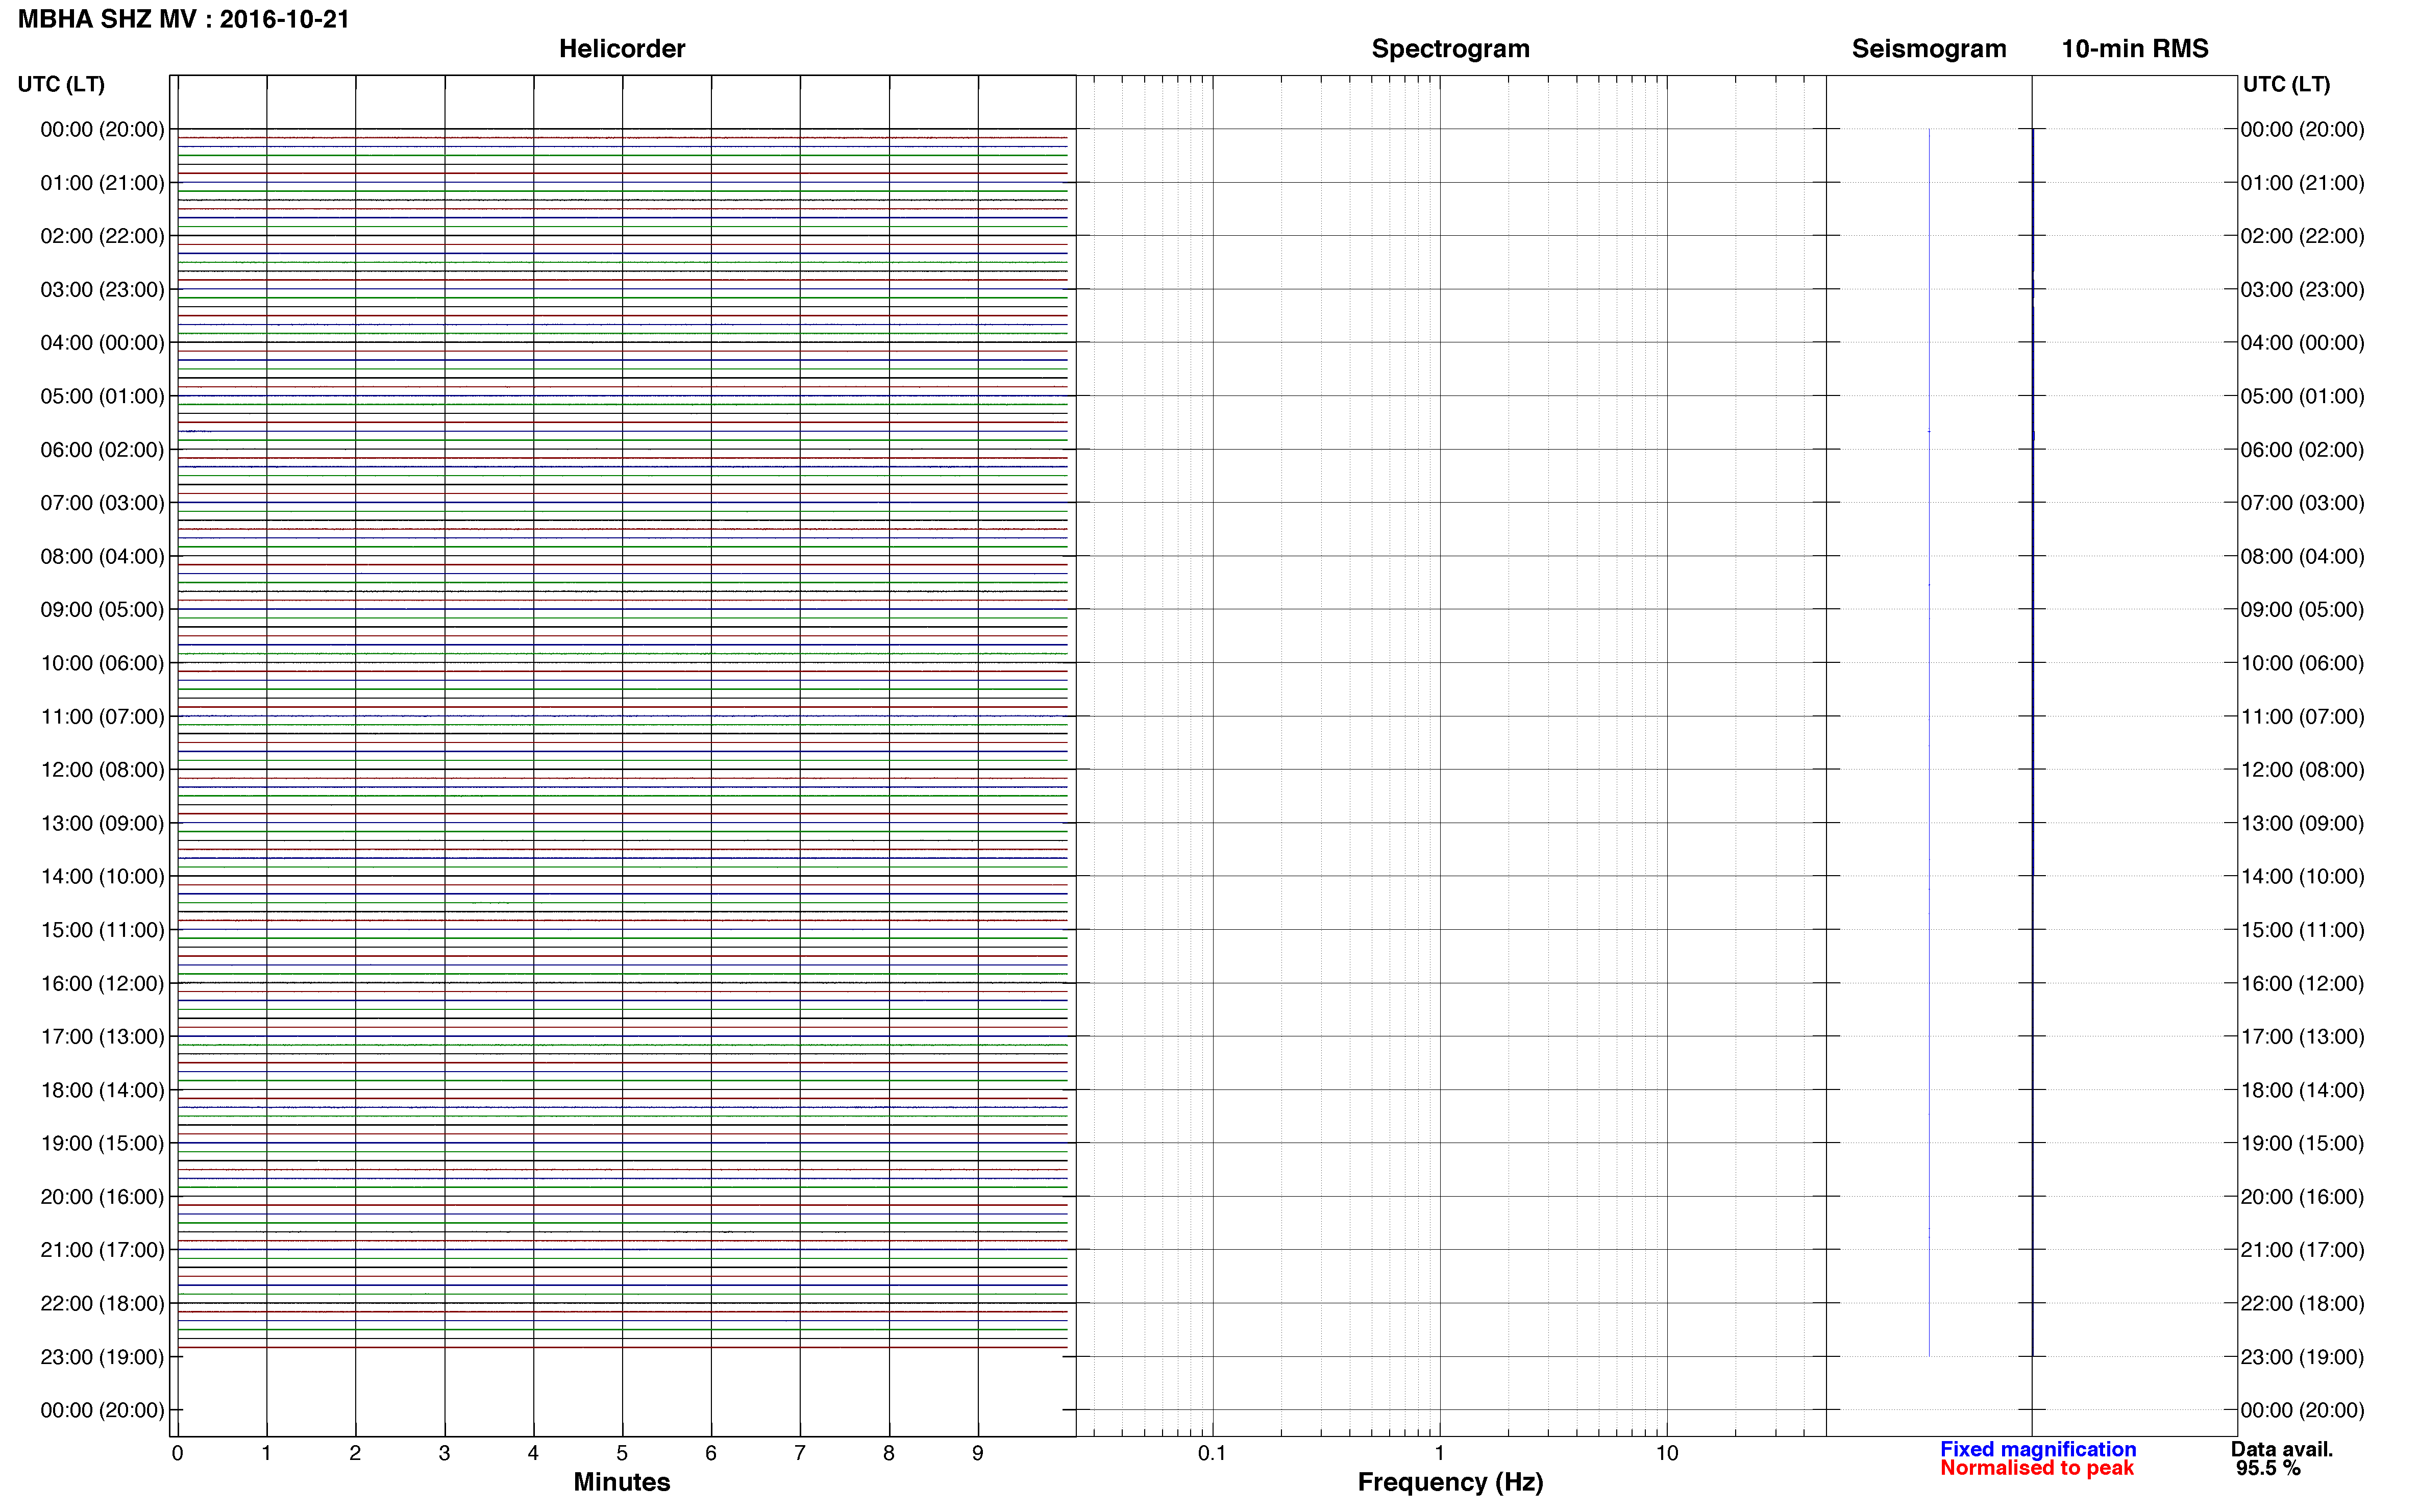
Task: Click the Seismogram panel heading
Action: pos(1929,48)
